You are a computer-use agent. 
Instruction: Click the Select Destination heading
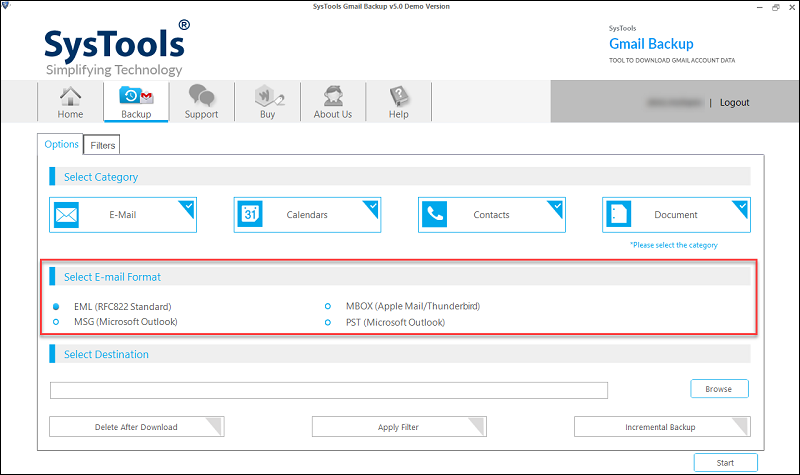[x=106, y=354]
